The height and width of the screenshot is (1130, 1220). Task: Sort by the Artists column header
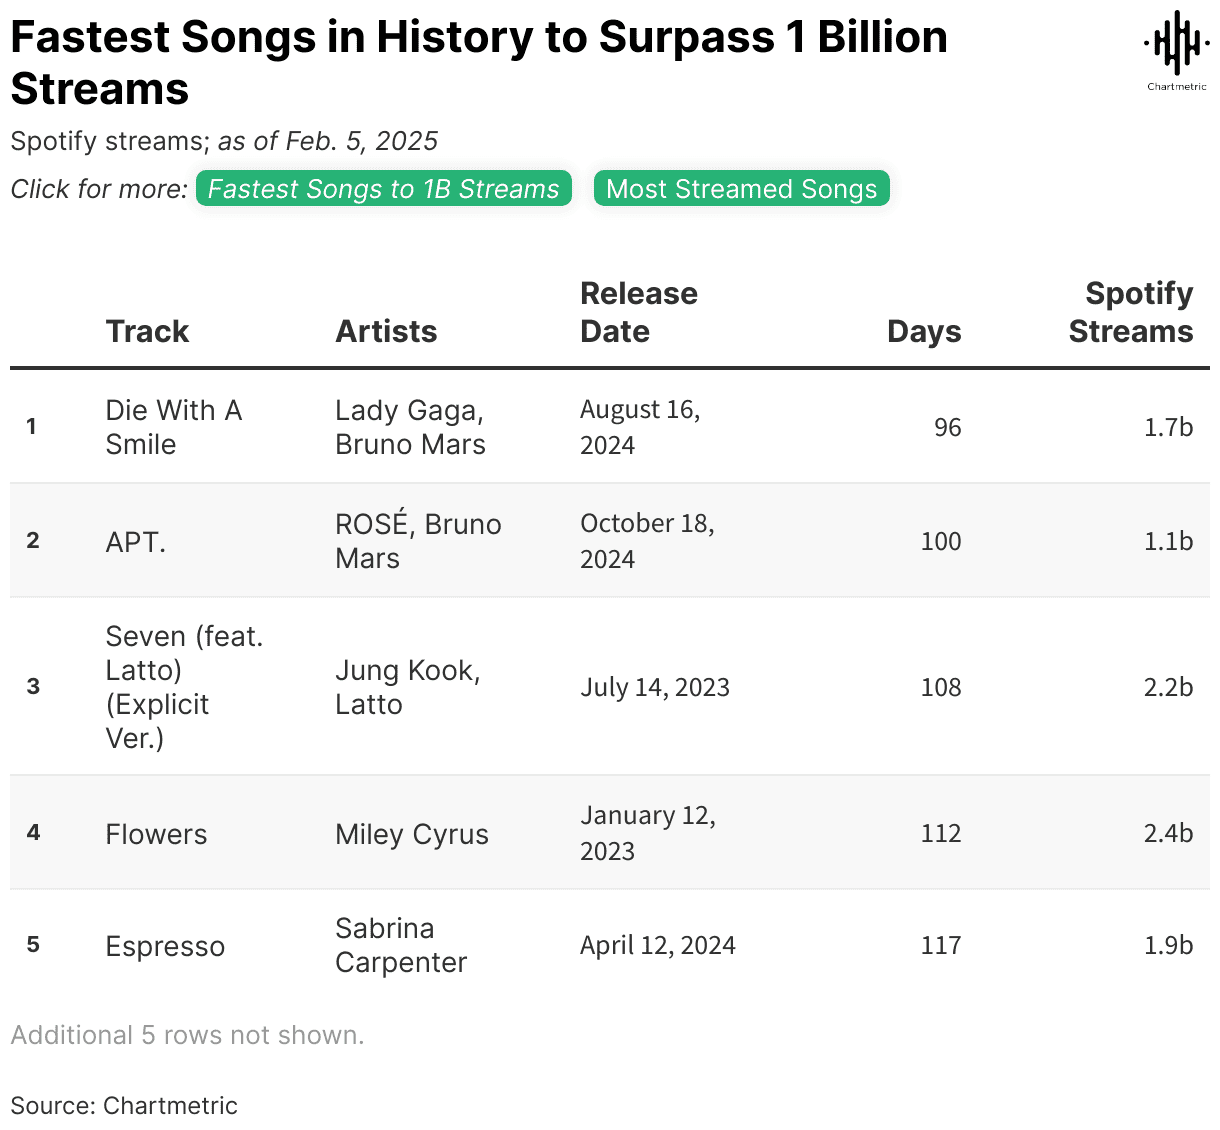(x=386, y=331)
